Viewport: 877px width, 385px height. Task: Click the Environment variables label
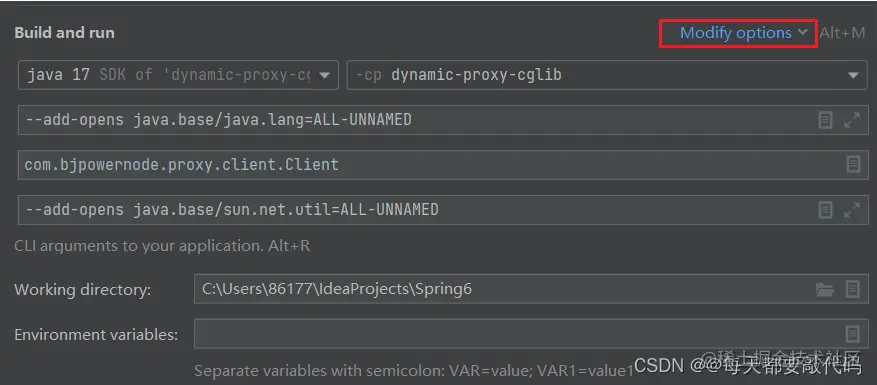point(96,335)
